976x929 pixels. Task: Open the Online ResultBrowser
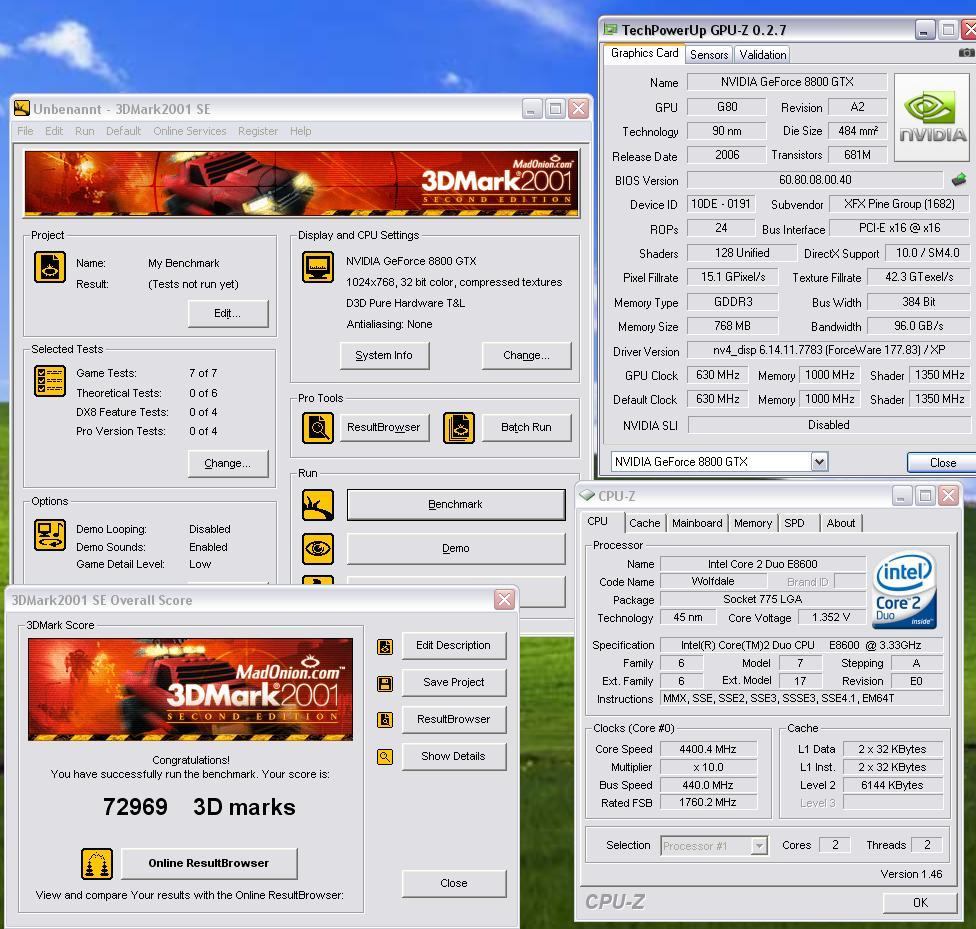click(209, 863)
